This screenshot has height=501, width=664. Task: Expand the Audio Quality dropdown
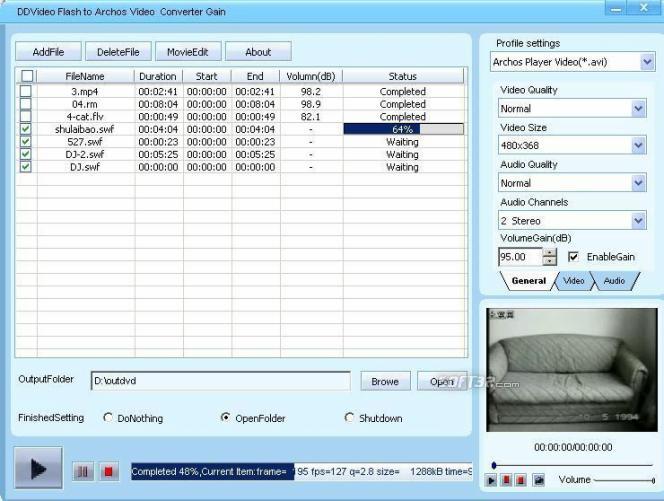639,183
